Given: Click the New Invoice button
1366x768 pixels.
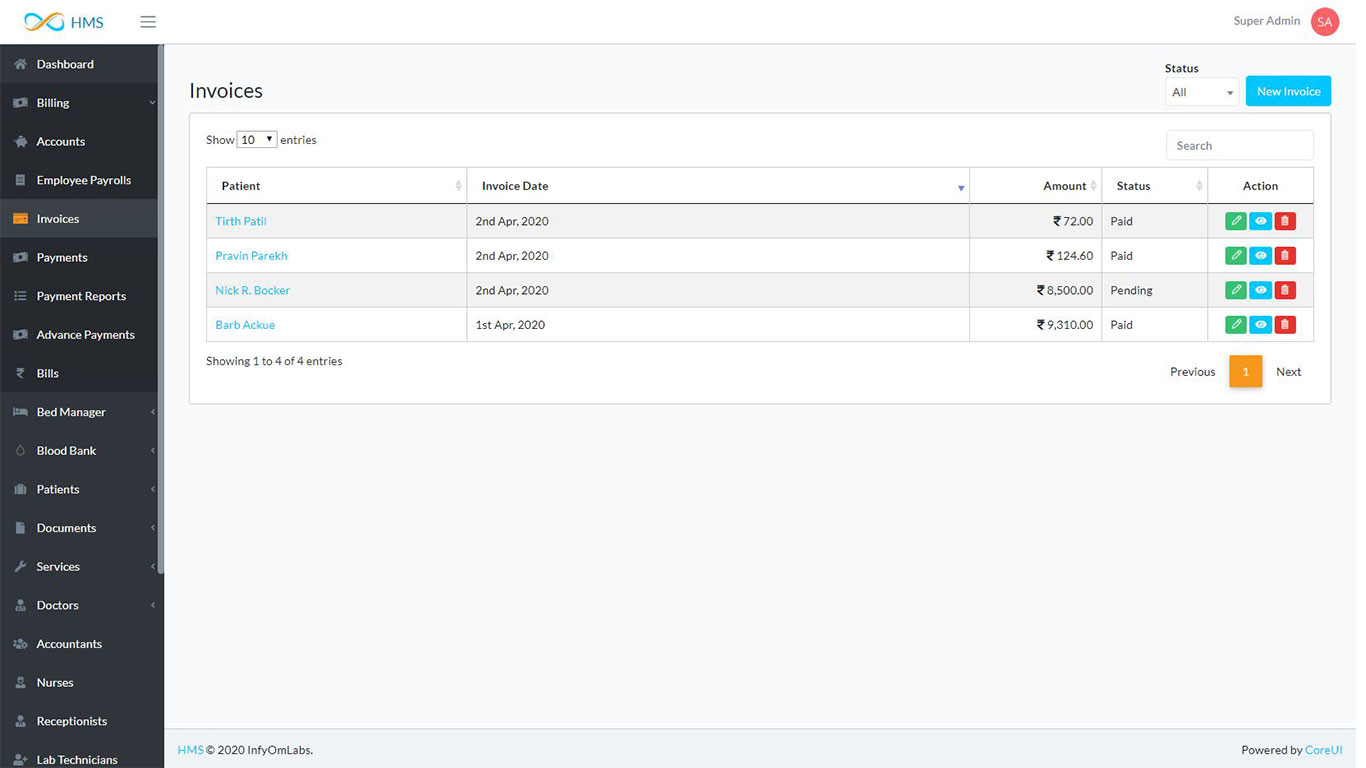Looking at the screenshot, I should pyautogui.click(x=1288, y=91).
